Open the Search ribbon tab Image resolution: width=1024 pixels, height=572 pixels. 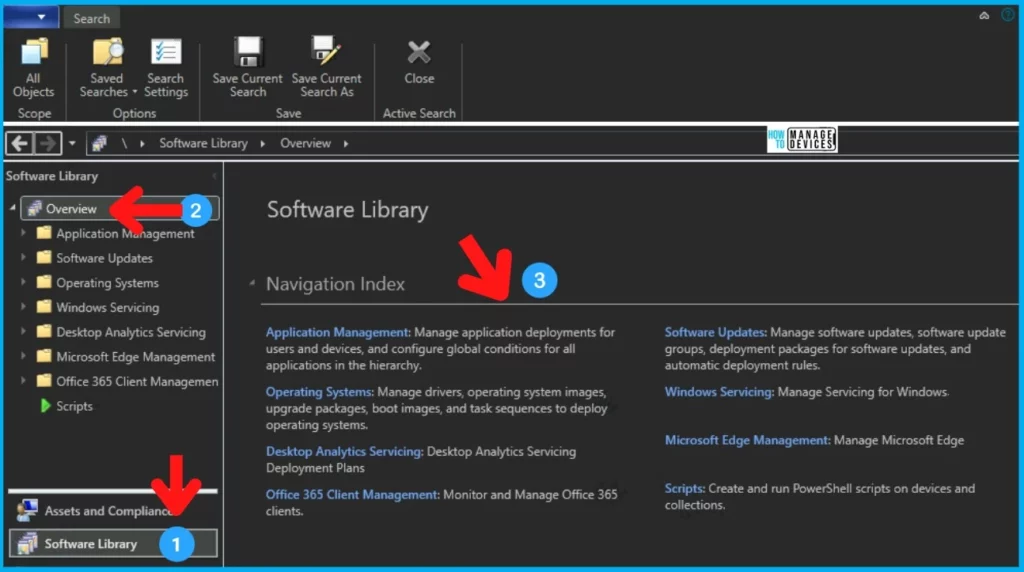(91, 18)
